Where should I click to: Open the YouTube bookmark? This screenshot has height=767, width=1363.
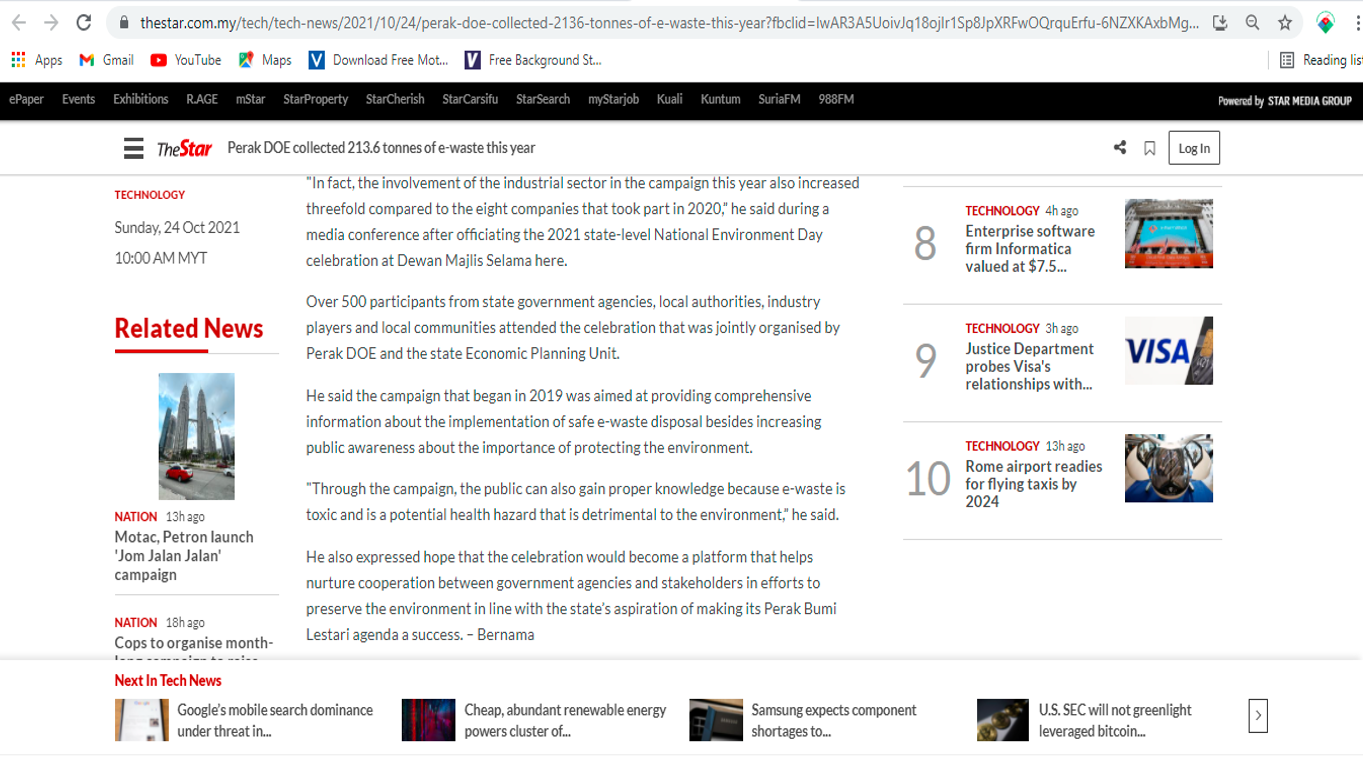tap(186, 60)
